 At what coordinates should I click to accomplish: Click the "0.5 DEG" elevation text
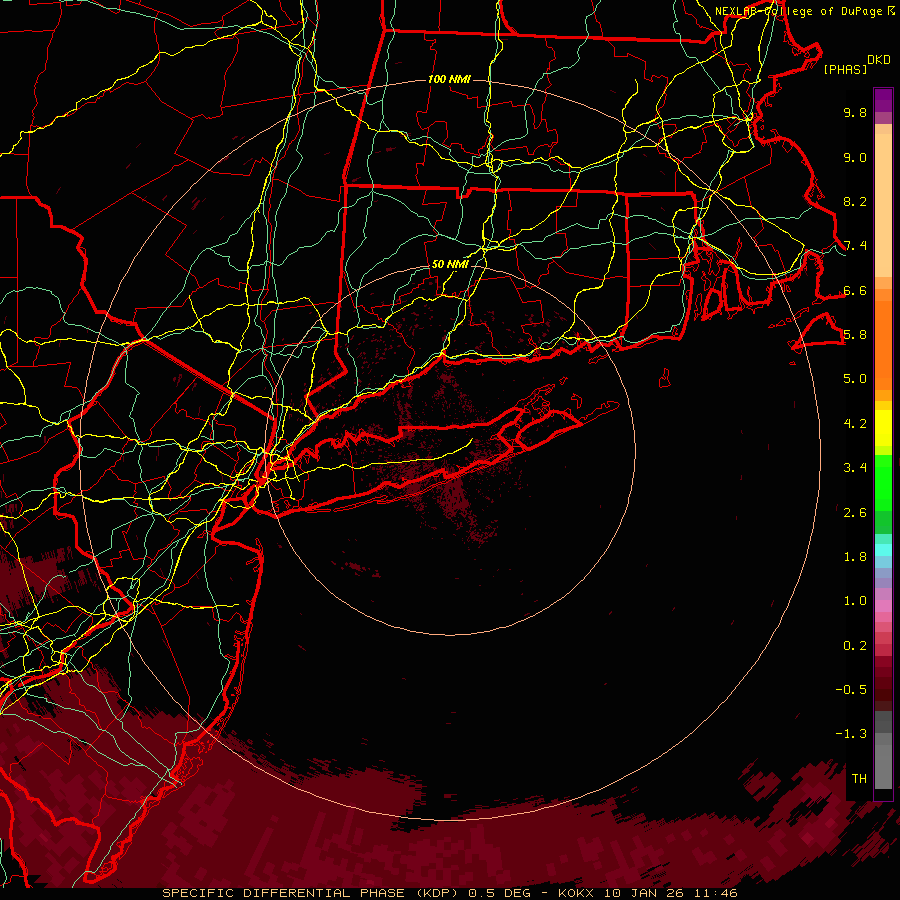pos(499,893)
